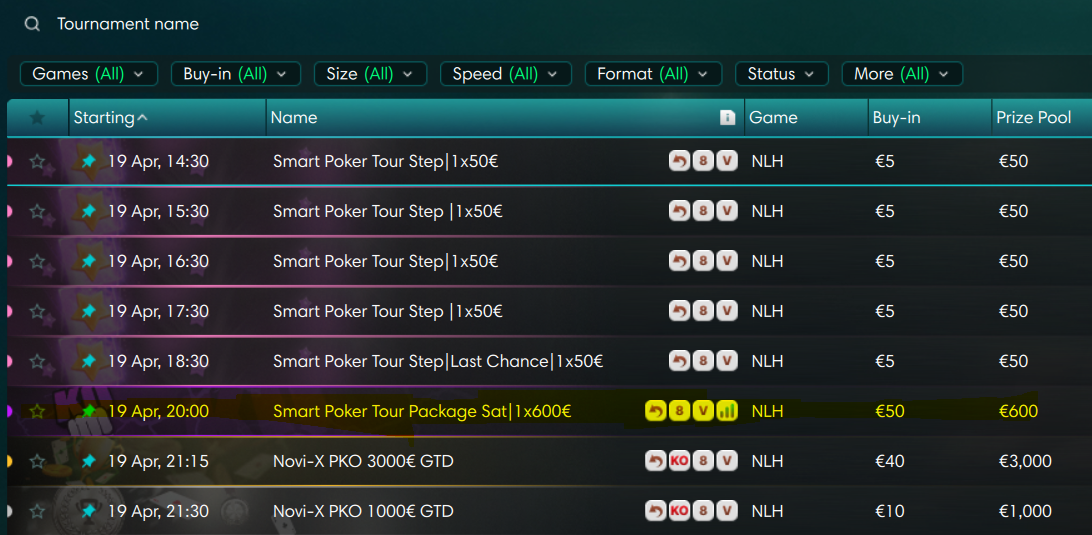1092x535 pixels.
Task: Click the bar chart icon on Package Sat row
Action: 727,411
